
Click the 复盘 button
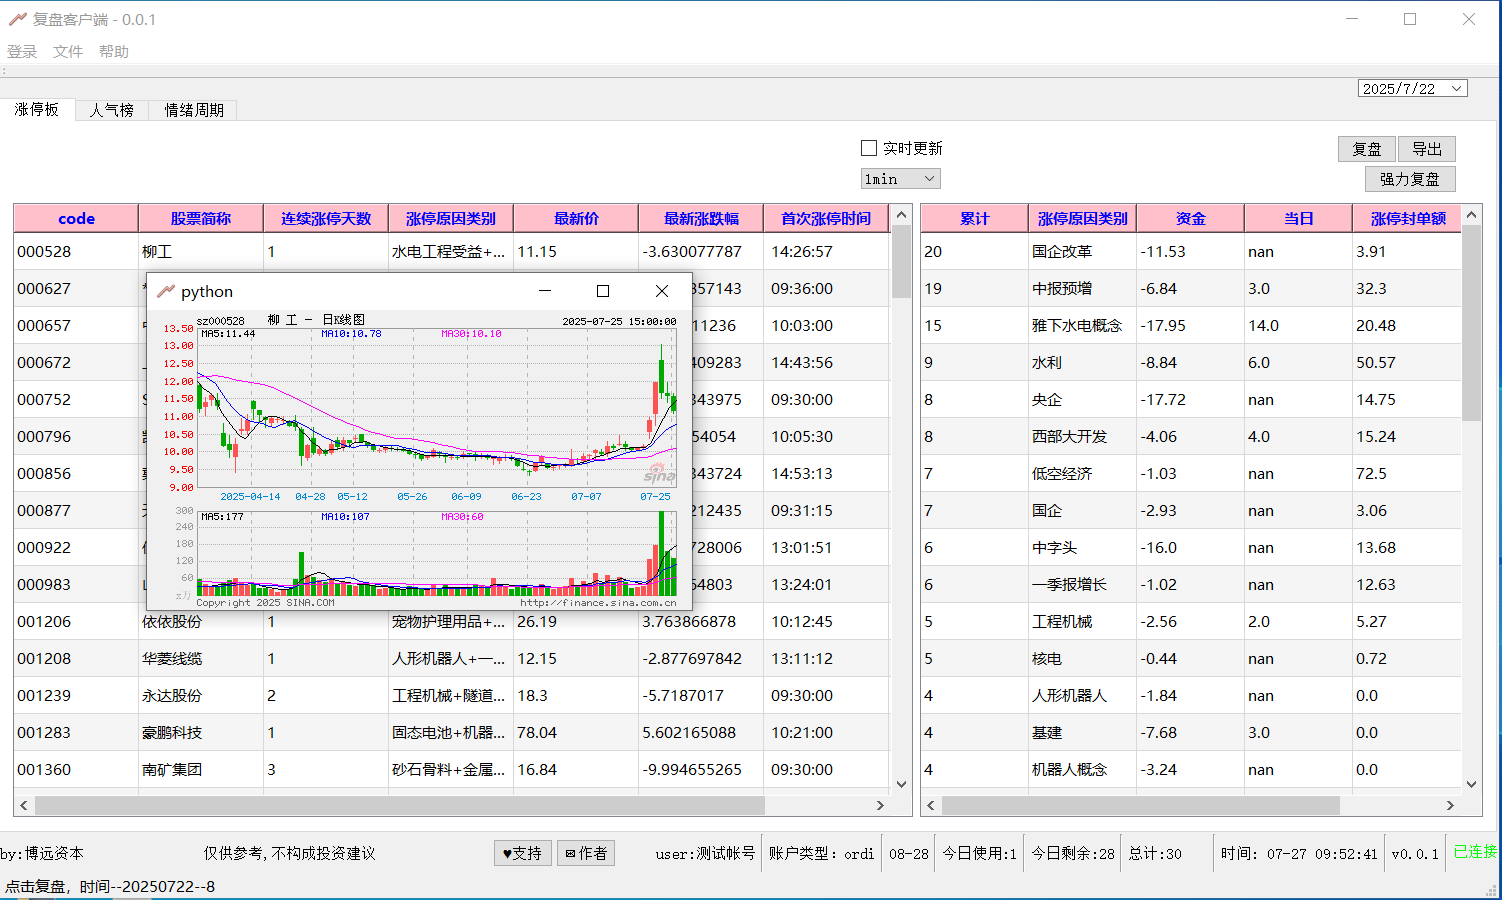point(1367,149)
